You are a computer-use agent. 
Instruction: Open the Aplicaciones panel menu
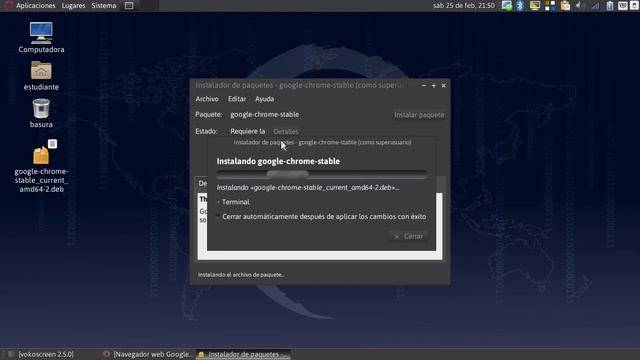point(36,6)
